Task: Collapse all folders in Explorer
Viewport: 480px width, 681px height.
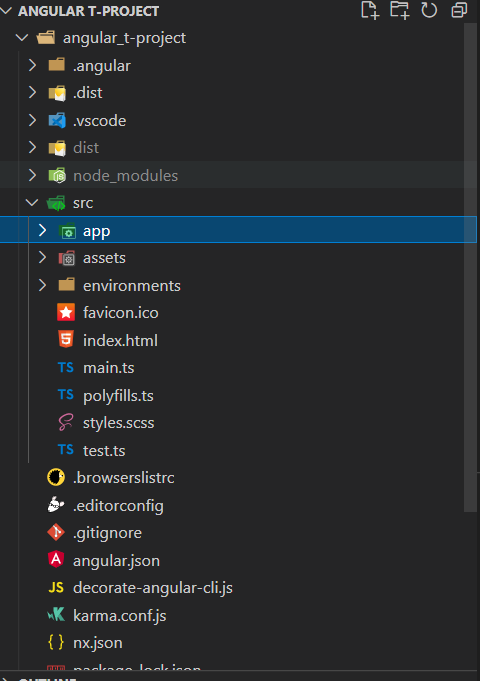Action: 459,10
